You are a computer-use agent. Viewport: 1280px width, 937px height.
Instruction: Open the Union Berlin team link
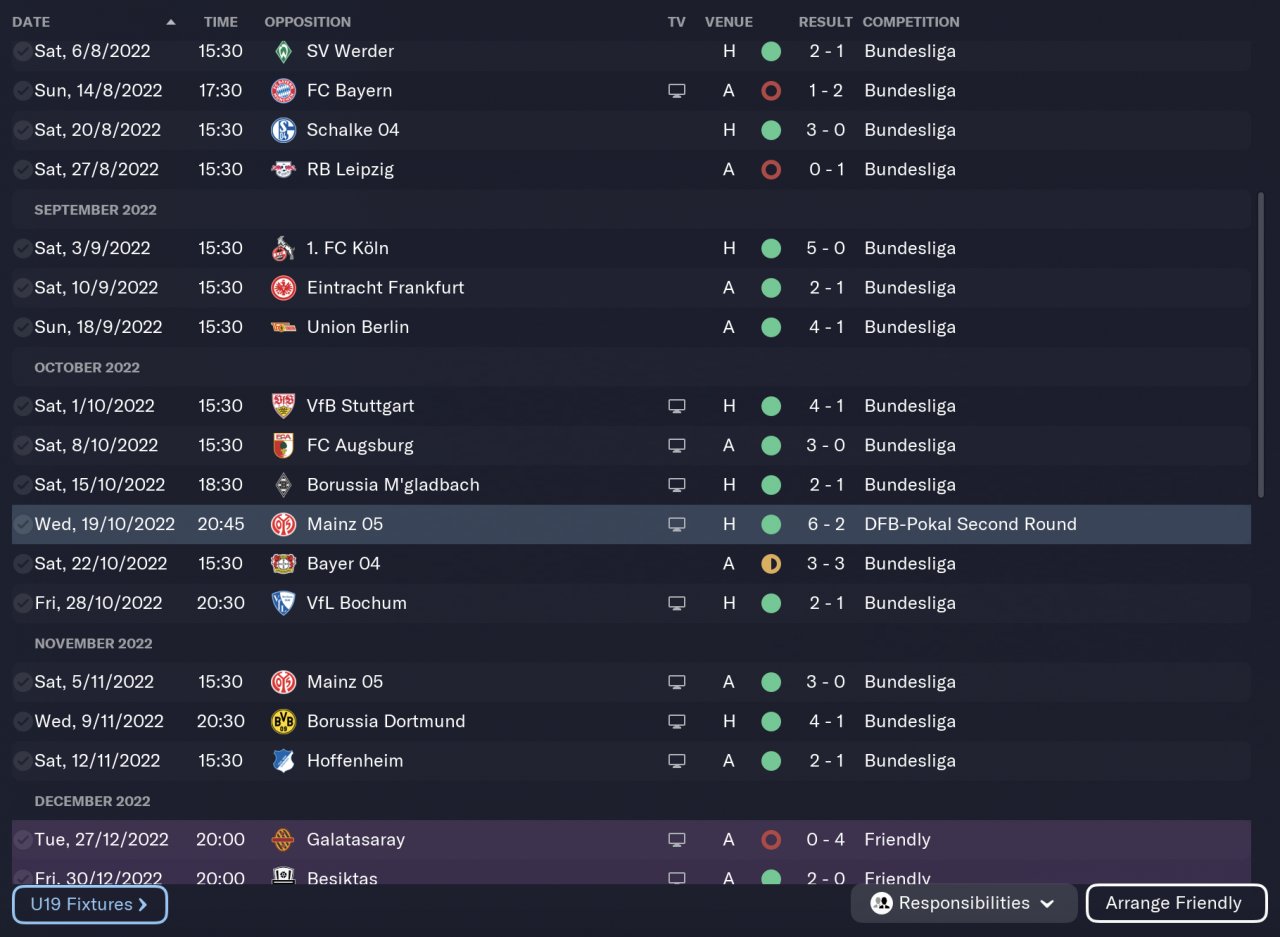coord(357,327)
